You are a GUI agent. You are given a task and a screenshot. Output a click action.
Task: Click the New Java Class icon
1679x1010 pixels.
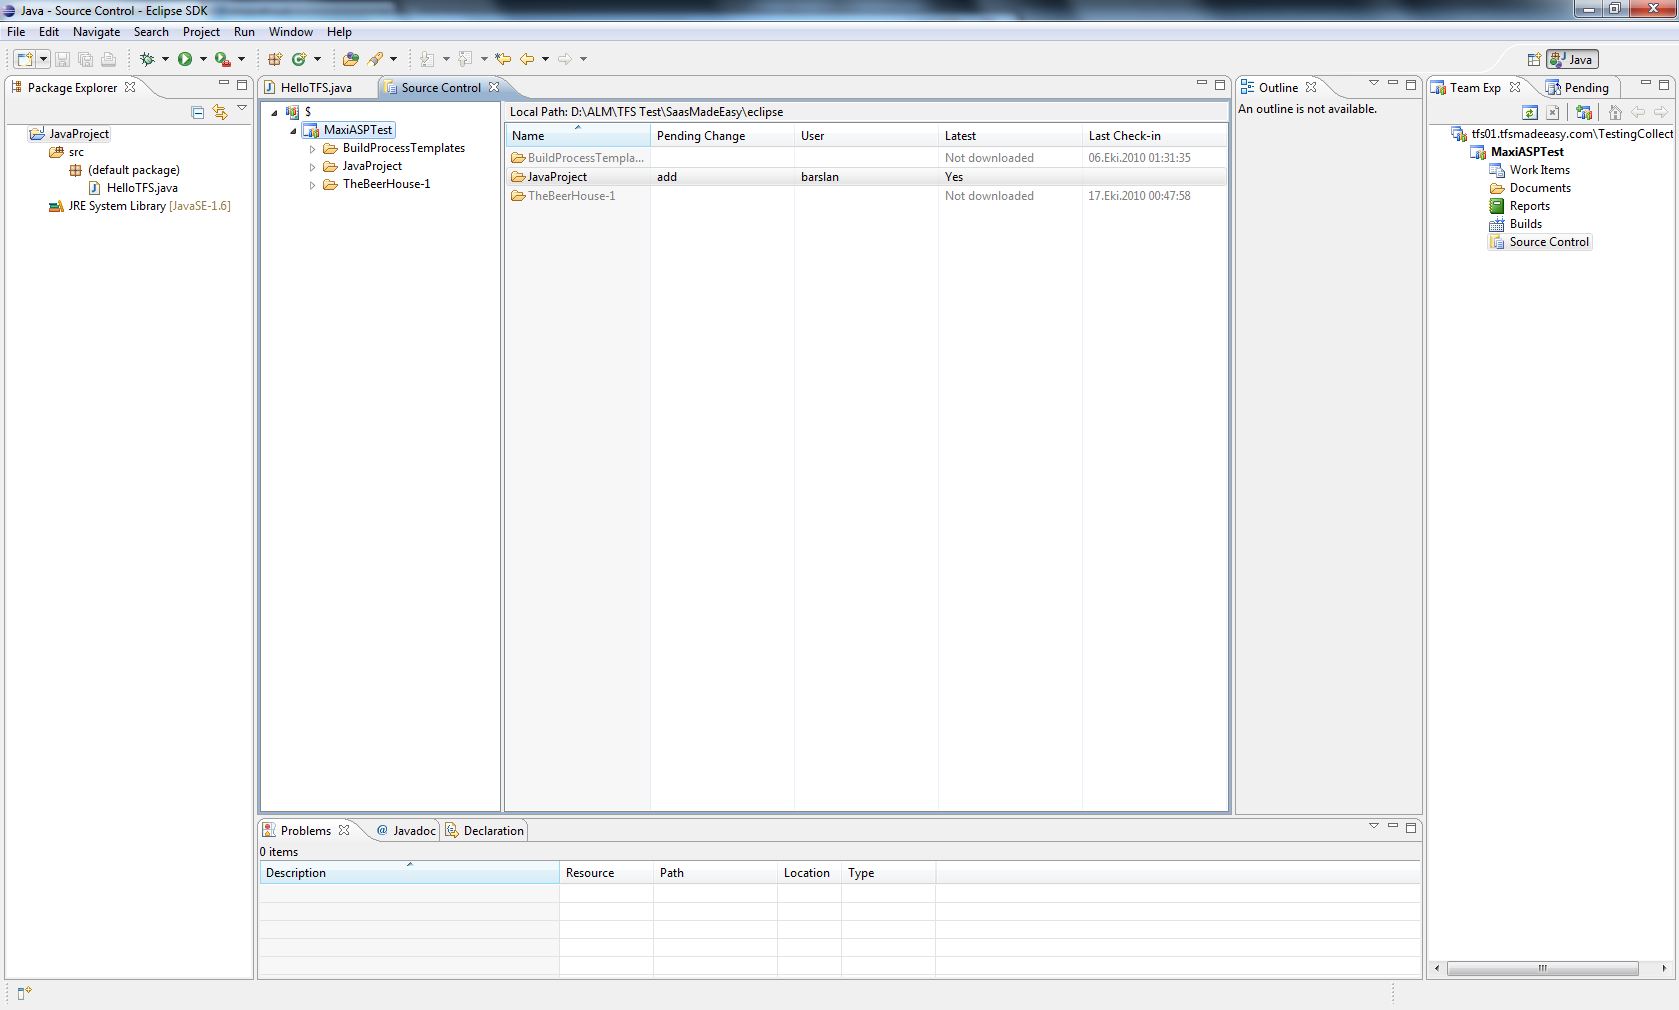pyautogui.click(x=299, y=59)
